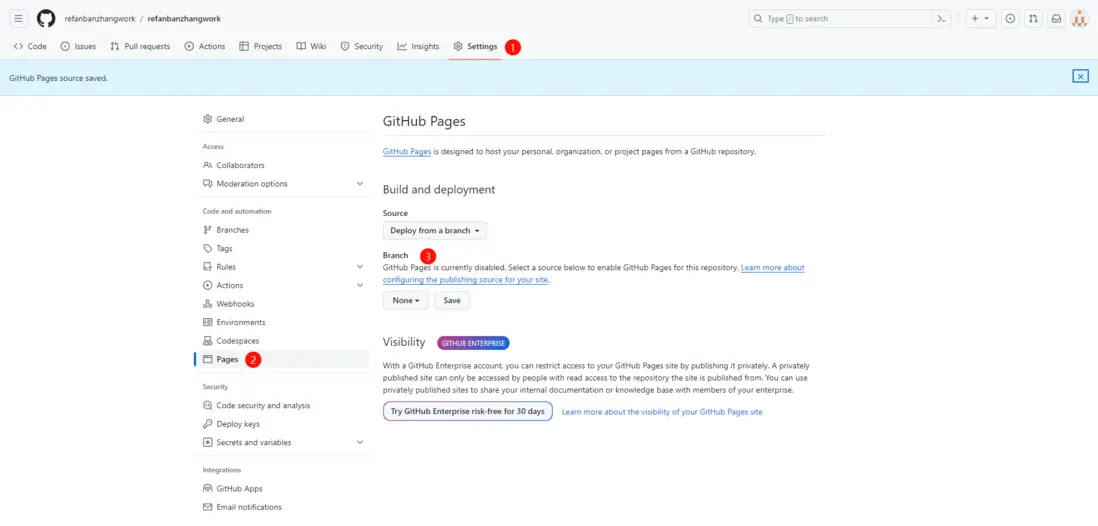This screenshot has height=526, width=1098.
Task: Click the Save branch button
Action: (452, 300)
